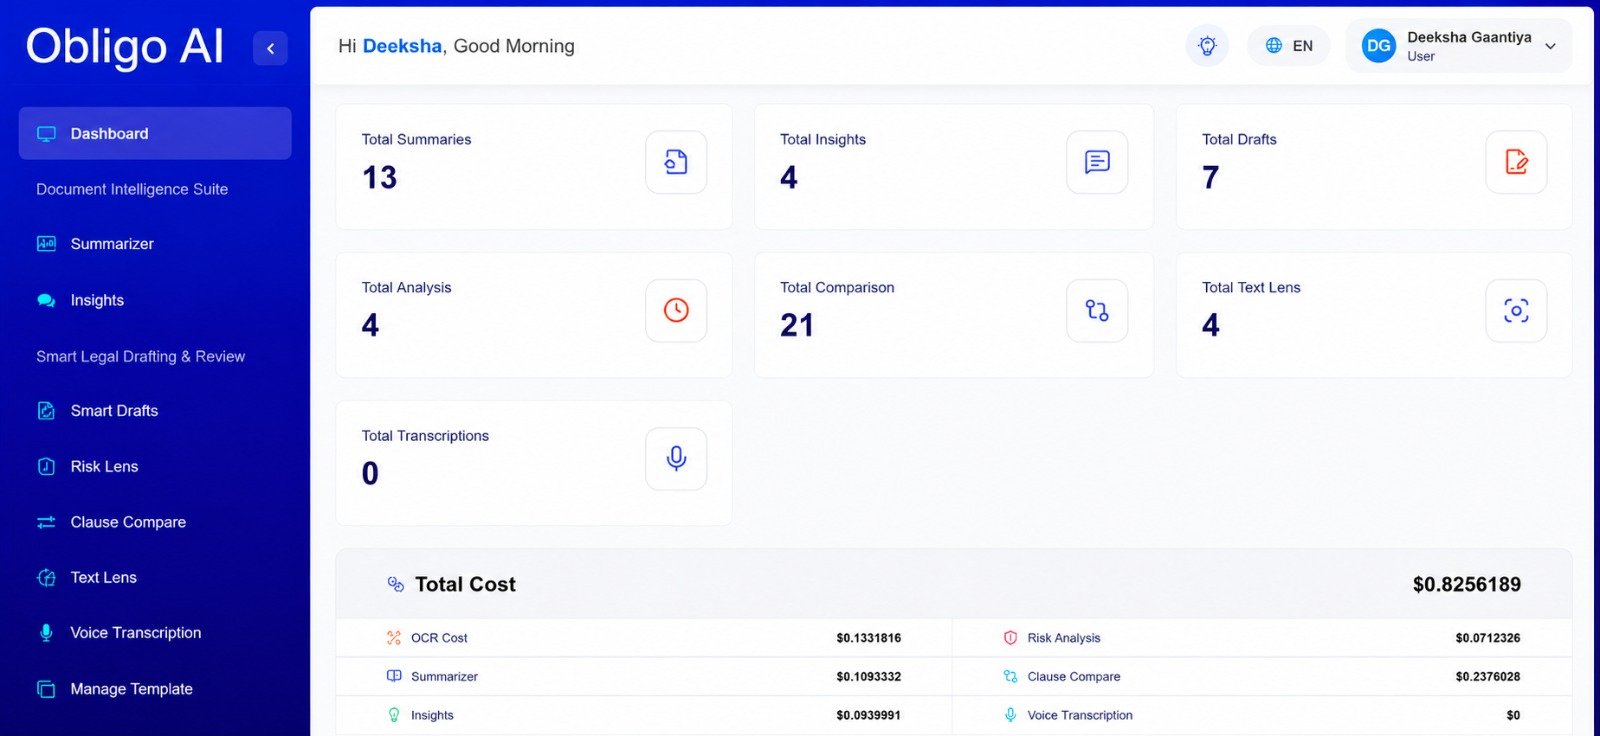This screenshot has height=736, width=1600.
Task: Click the Total Summaries card icon
Action: pyautogui.click(x=676, y=162)
